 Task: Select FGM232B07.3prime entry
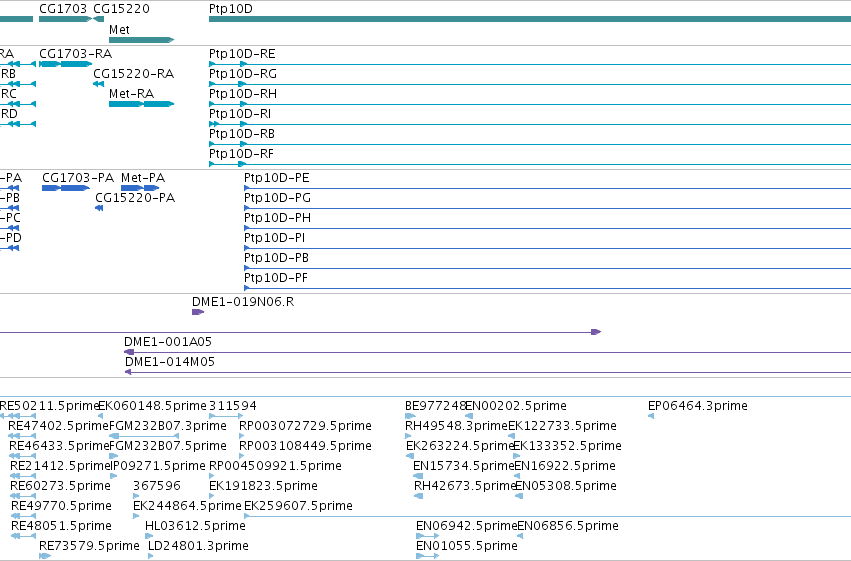(168, 426)
